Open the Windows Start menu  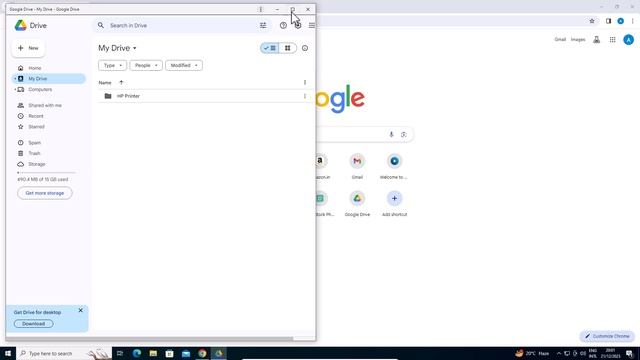(8, 353)
